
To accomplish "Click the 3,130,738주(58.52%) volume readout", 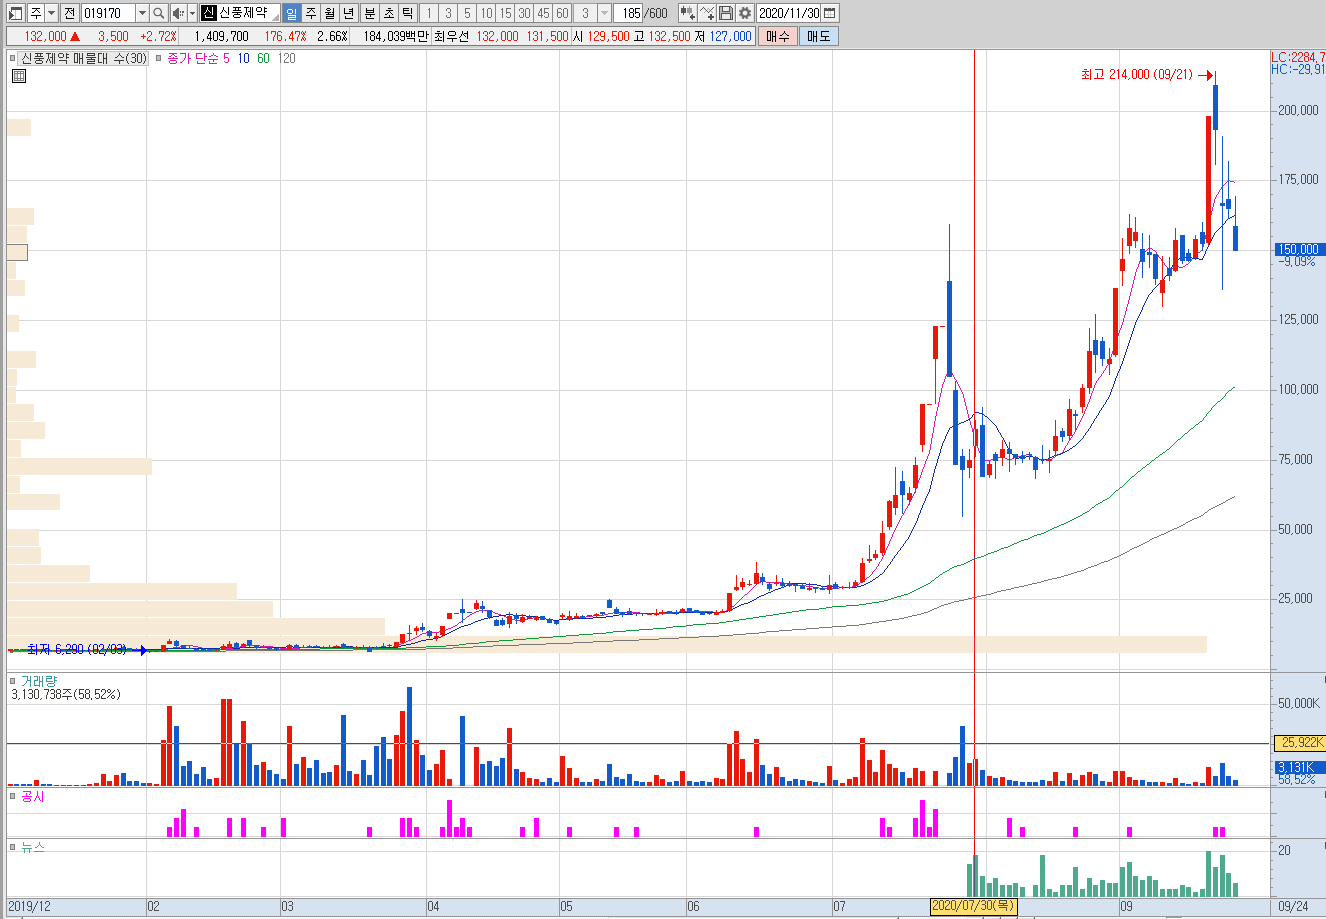I will pos(66,694).
